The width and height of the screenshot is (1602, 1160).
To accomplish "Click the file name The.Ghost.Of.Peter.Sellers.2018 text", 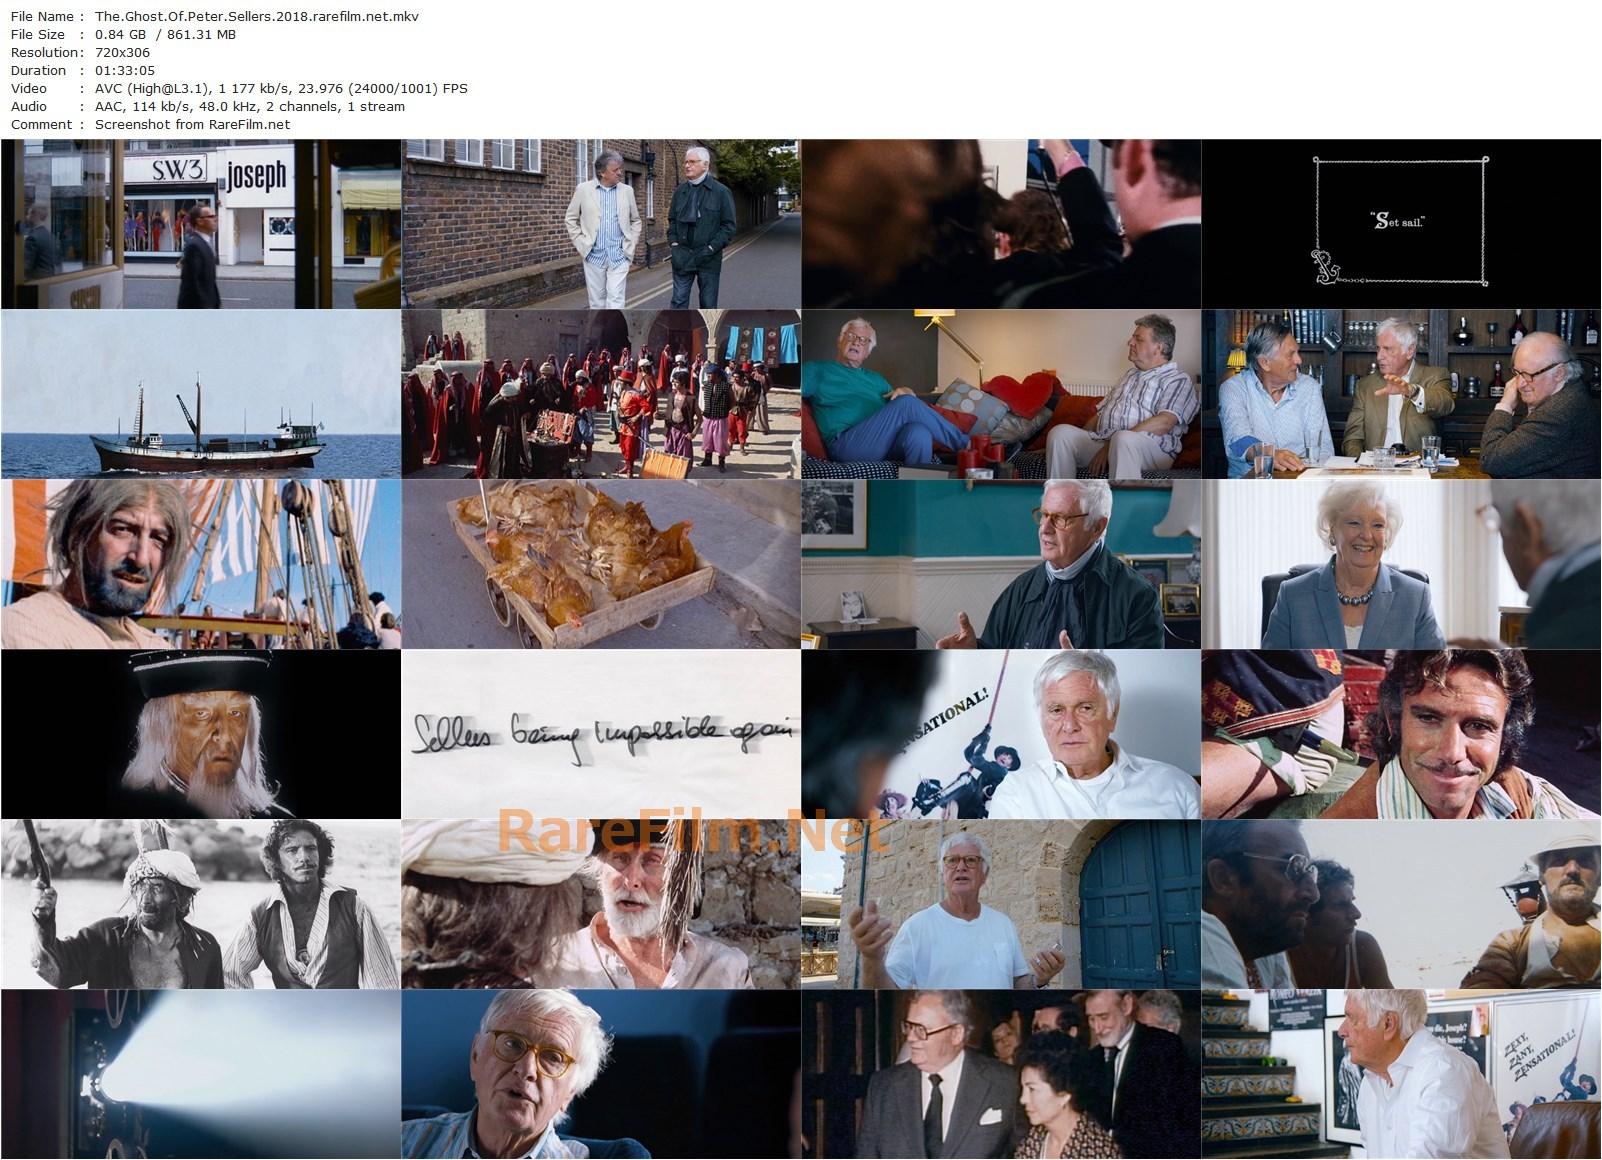I will [256, 16].
